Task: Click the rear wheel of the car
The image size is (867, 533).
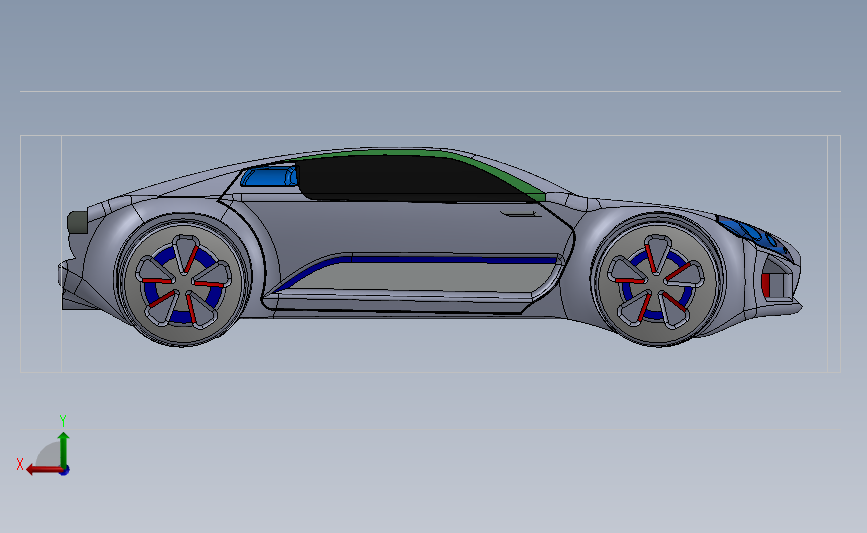Action: click(x=183, y=281)
